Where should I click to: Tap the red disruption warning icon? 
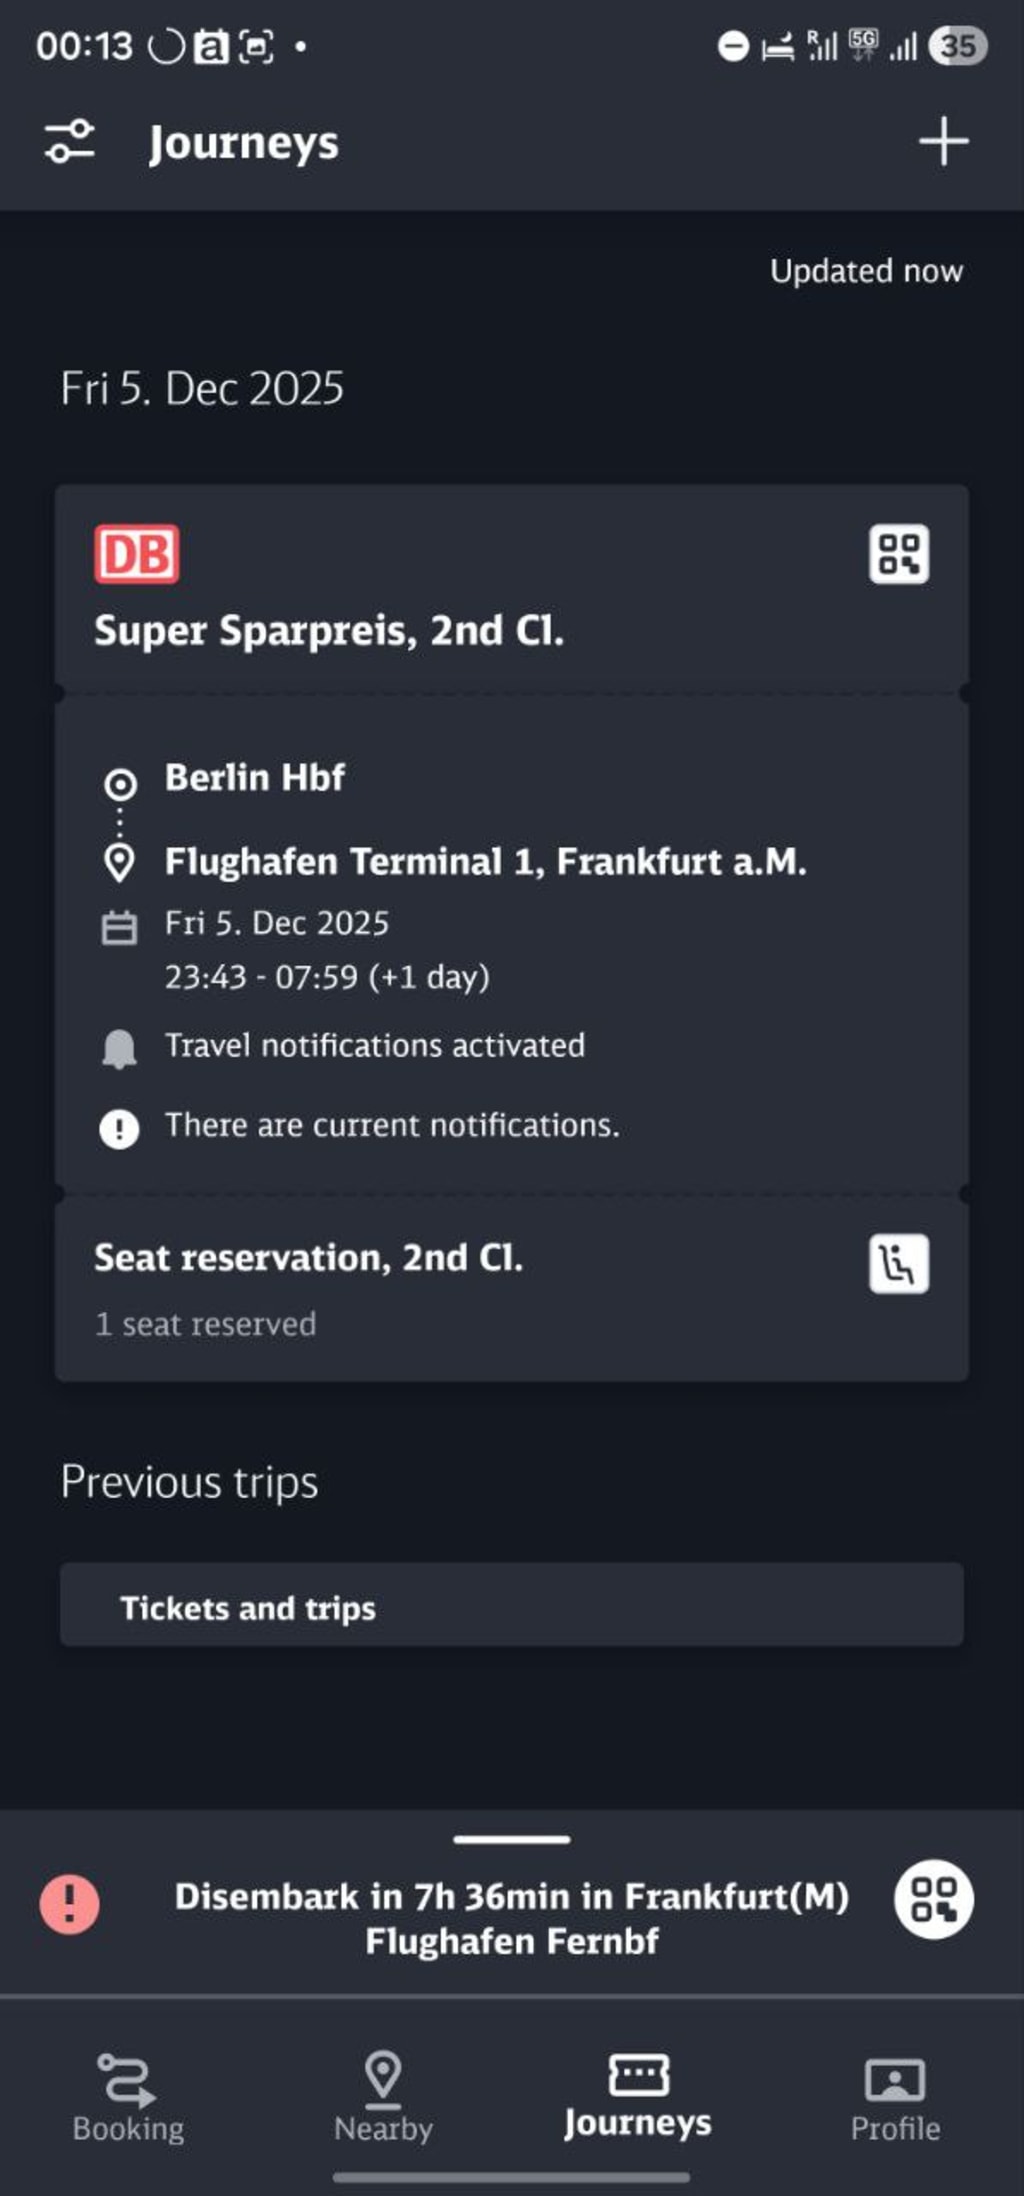coord(69,1903)
